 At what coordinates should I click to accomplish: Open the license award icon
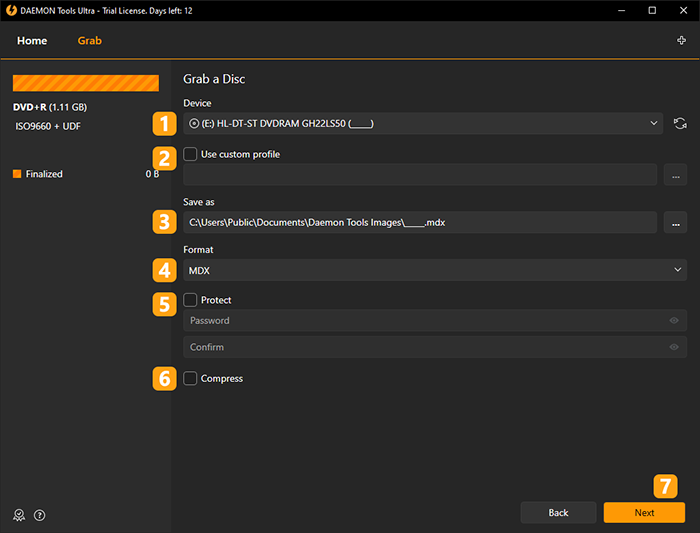pyautogui.click(x=19, y=515)
